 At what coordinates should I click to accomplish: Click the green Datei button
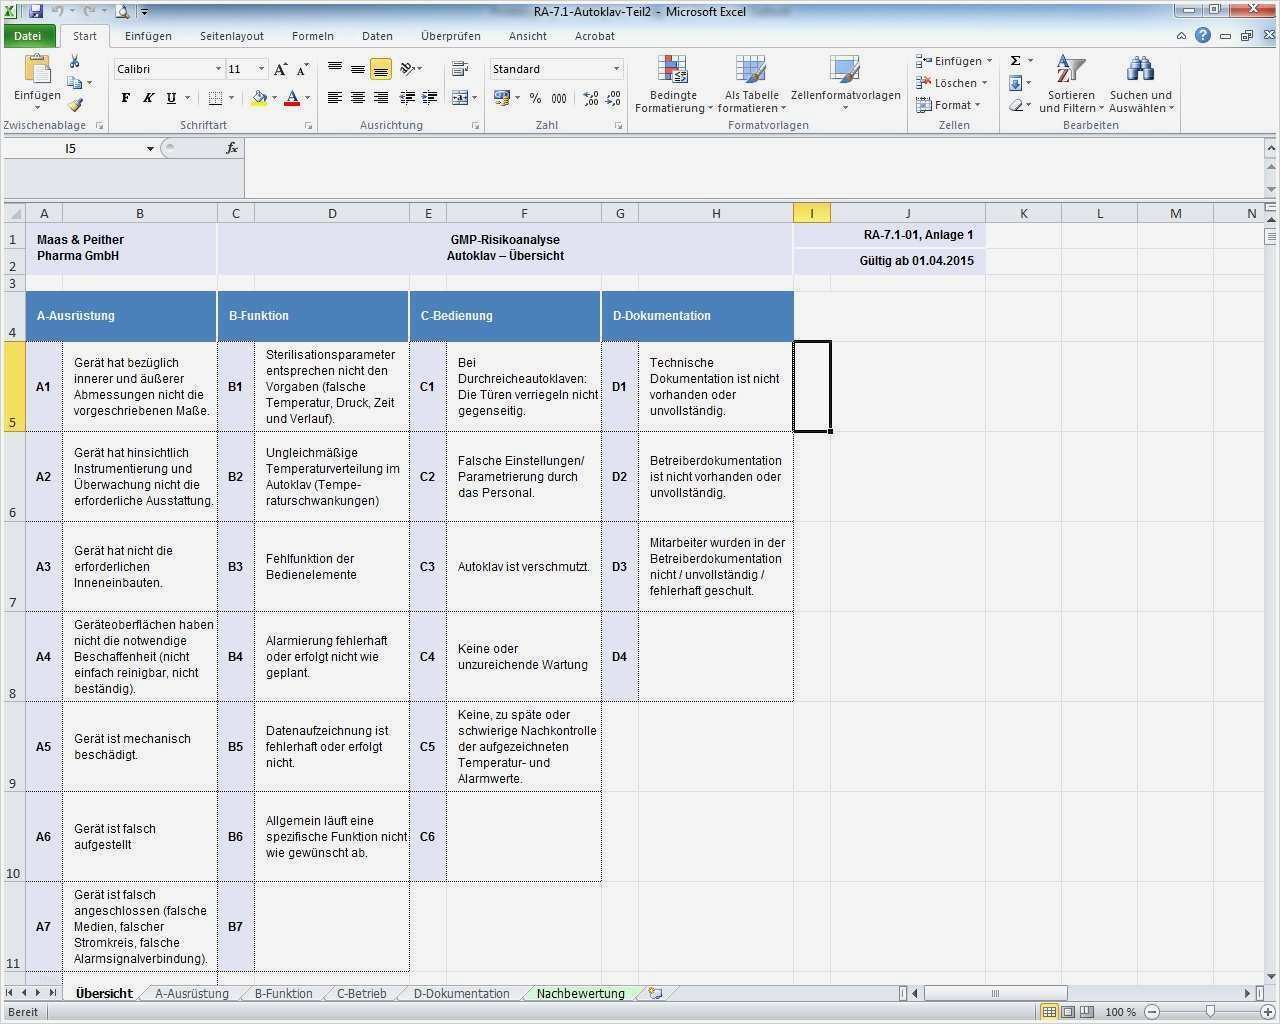[x=28, y=36]
